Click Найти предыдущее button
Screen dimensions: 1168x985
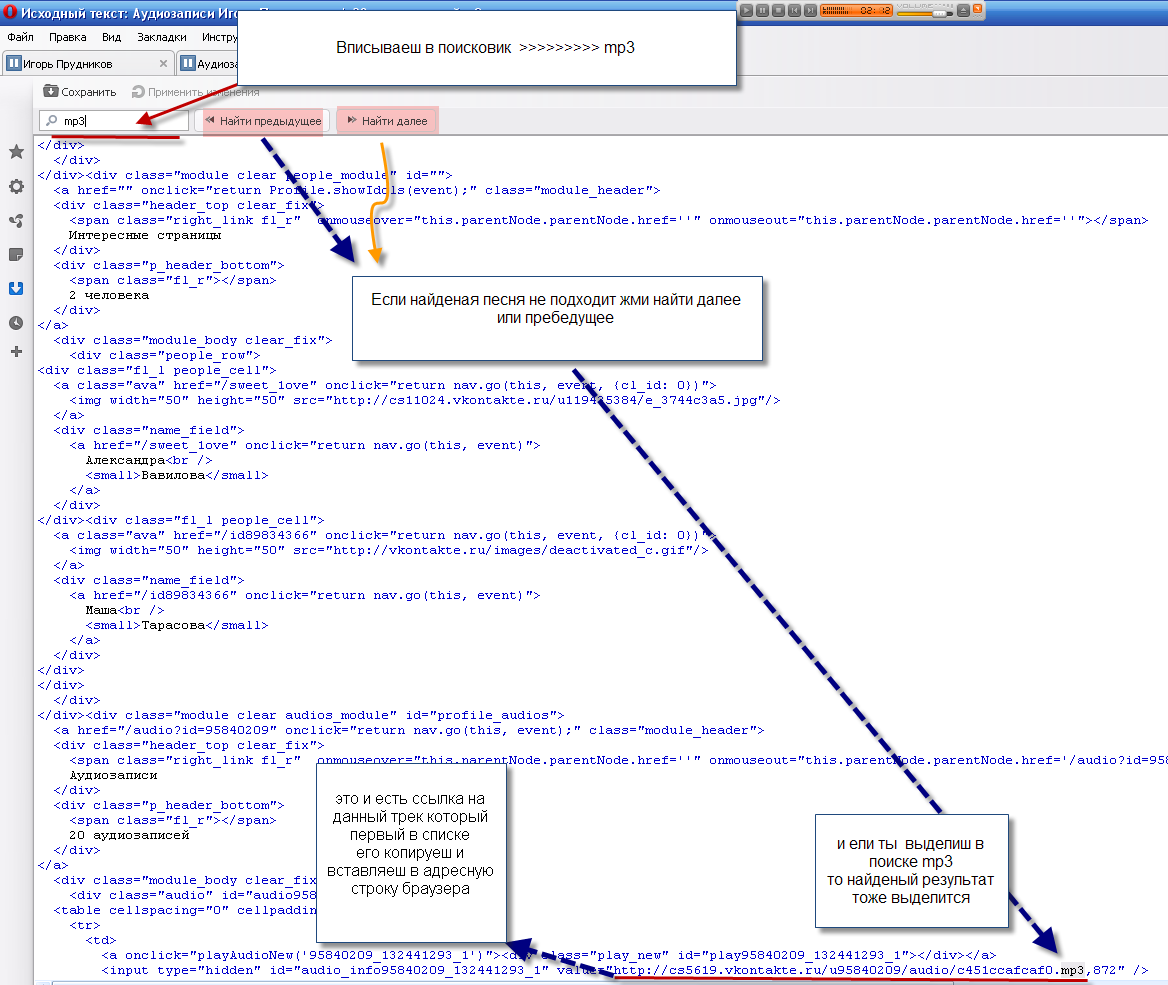(263, 121)
